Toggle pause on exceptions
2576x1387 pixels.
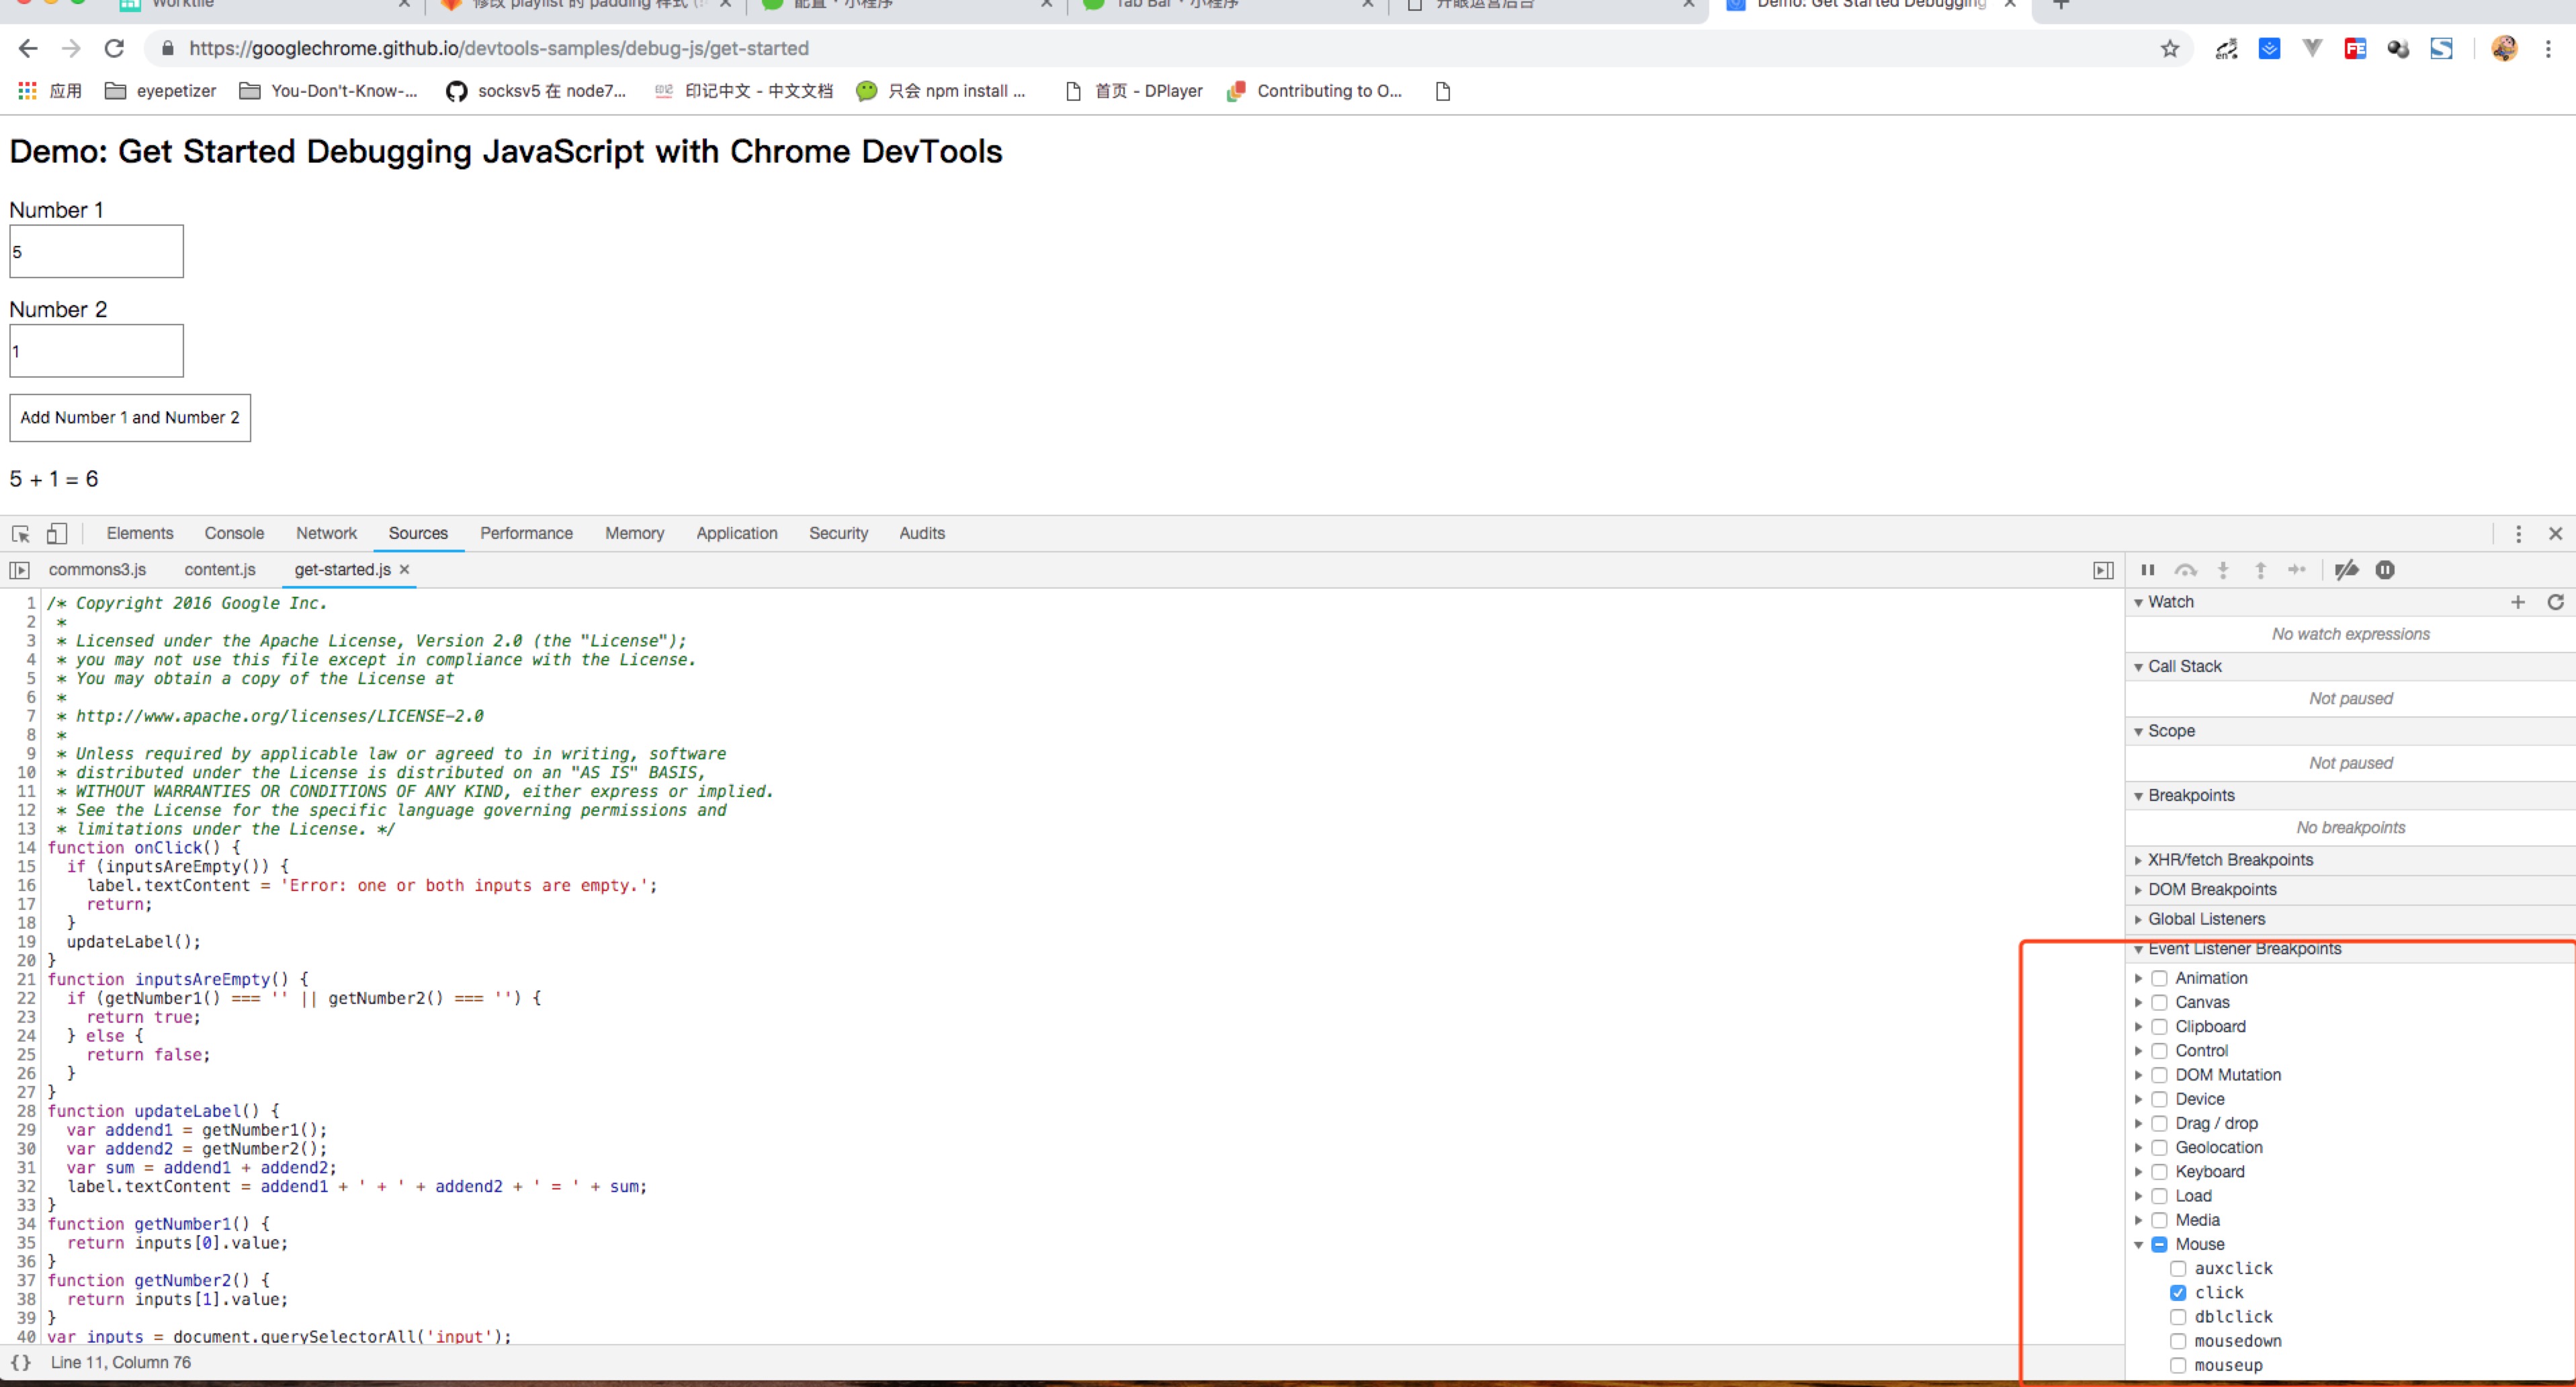click(x=2385, y=570)
